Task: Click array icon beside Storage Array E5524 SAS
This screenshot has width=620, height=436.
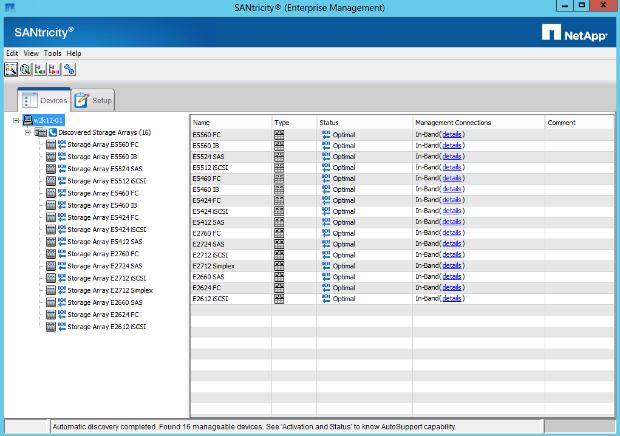Action: (51, 169)
